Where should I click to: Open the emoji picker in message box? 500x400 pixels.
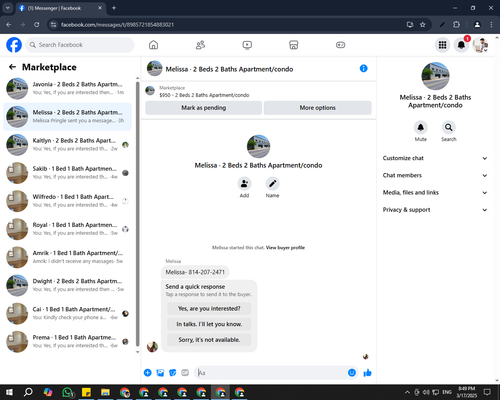tap(352, 373)
